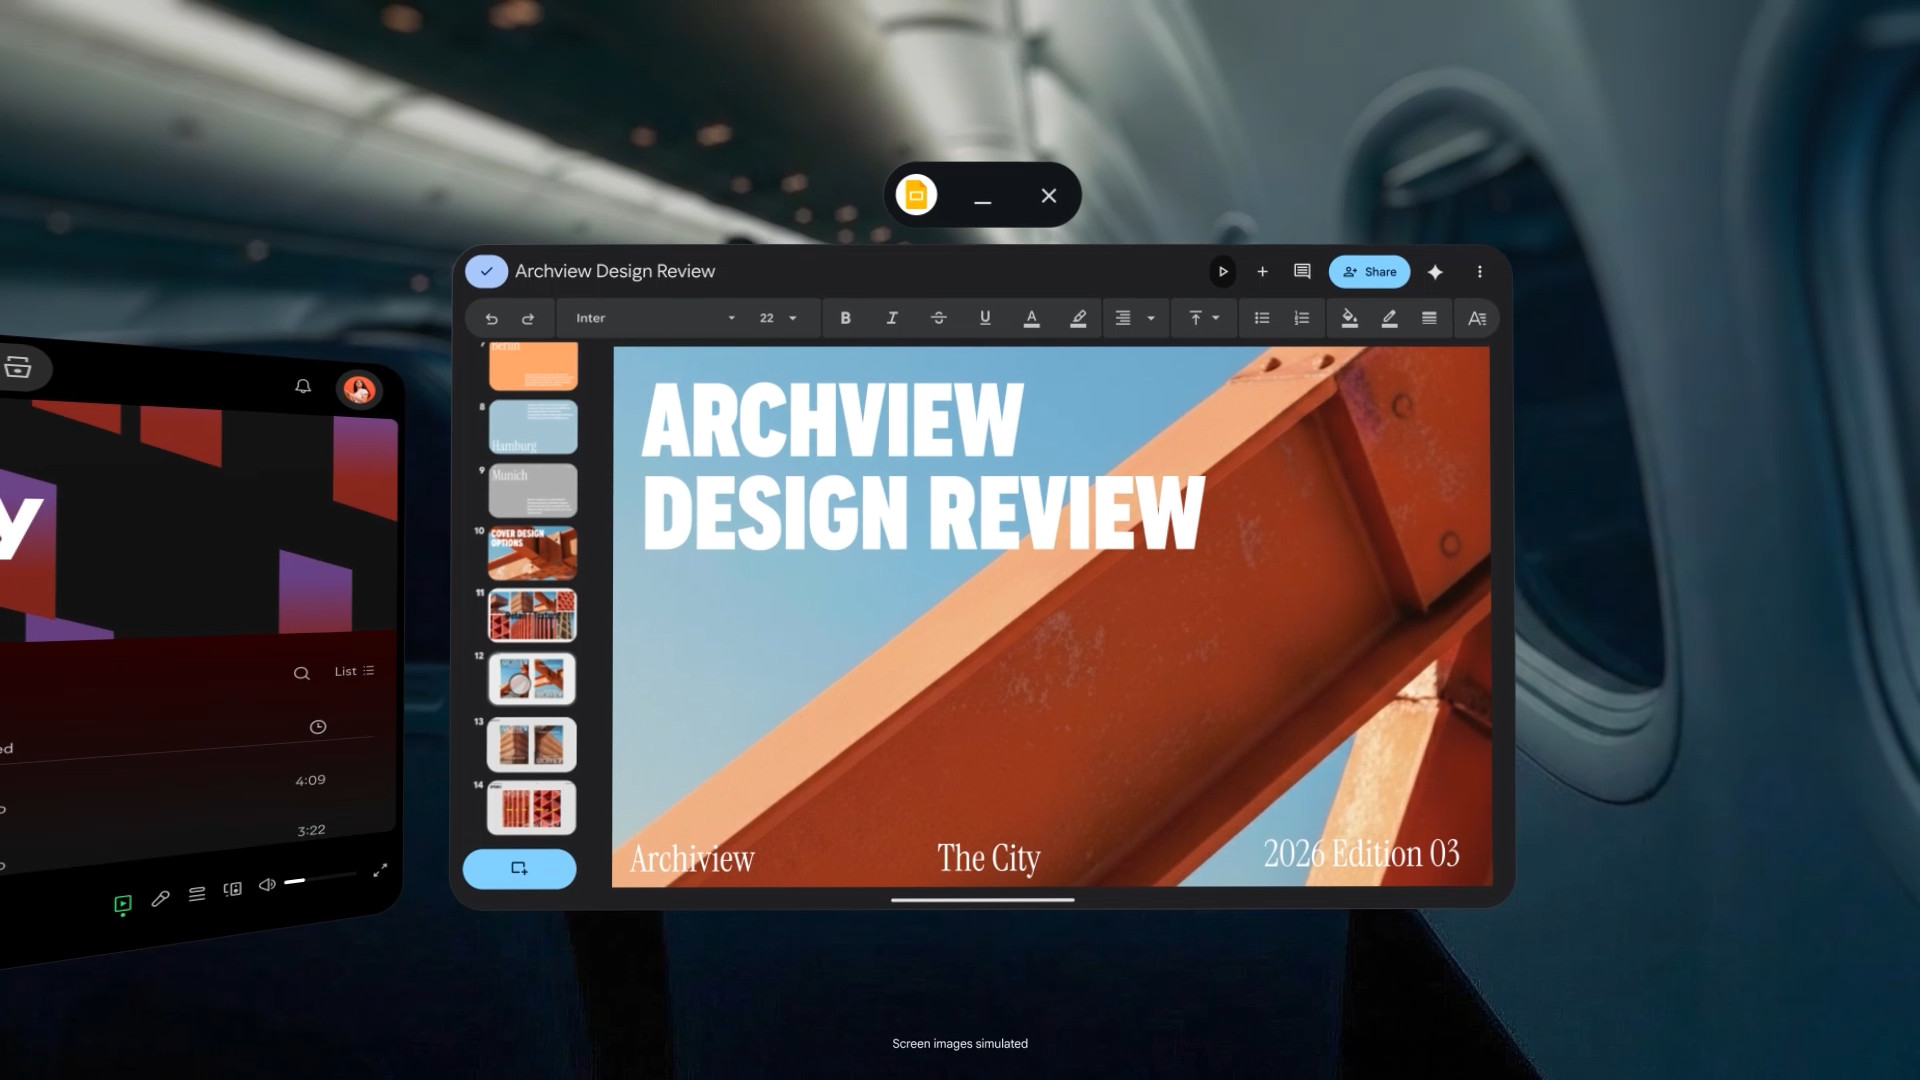Open the three-dot more options menu
Screen dimensions: 1920x1080
[x=1479, y=271]
